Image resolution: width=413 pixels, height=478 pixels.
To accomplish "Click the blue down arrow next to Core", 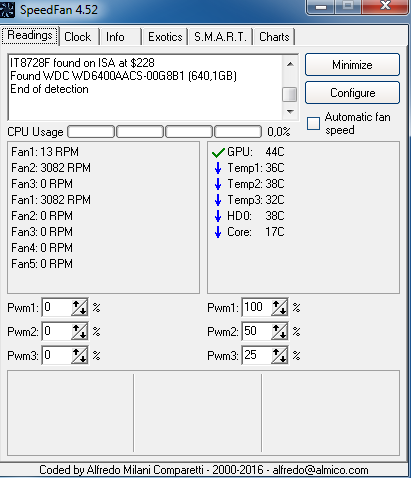I will [218, 232].
